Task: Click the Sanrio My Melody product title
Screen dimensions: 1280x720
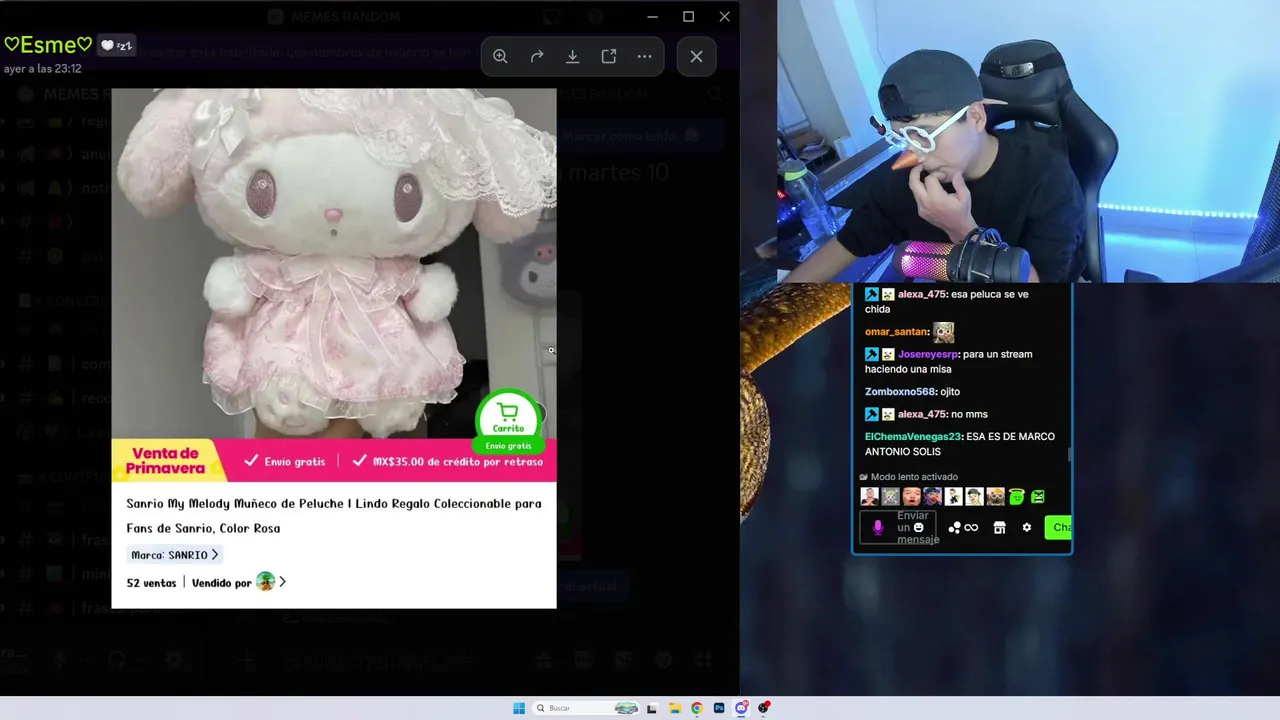Action: tap(334, 516)
